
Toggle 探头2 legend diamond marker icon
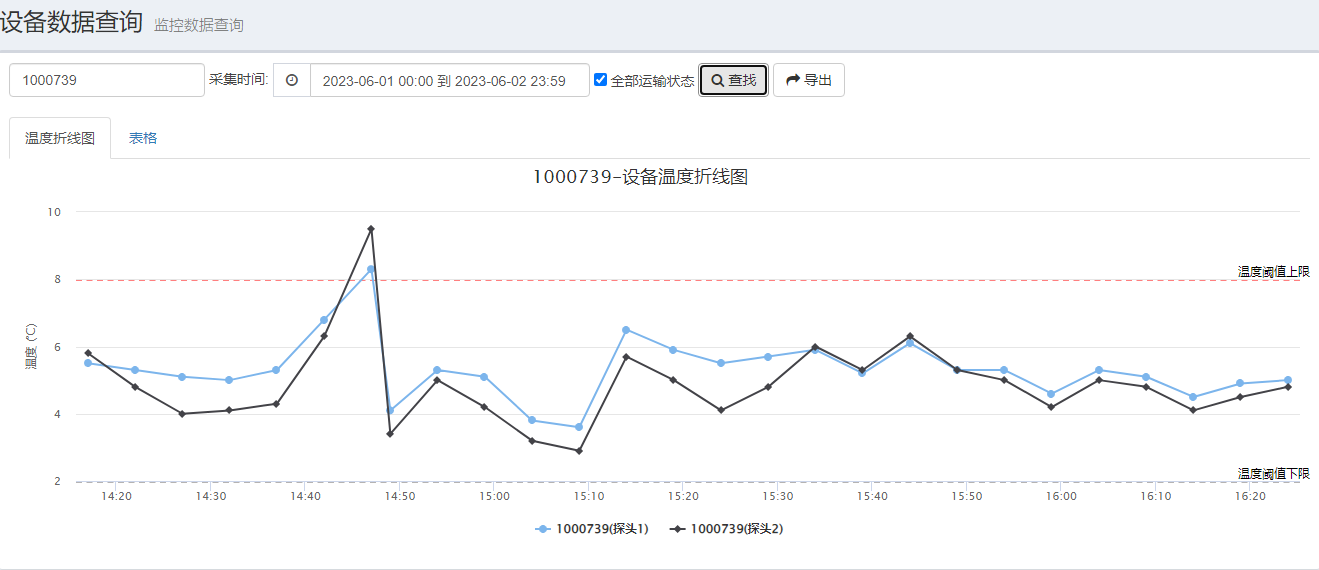pos(678,529)
